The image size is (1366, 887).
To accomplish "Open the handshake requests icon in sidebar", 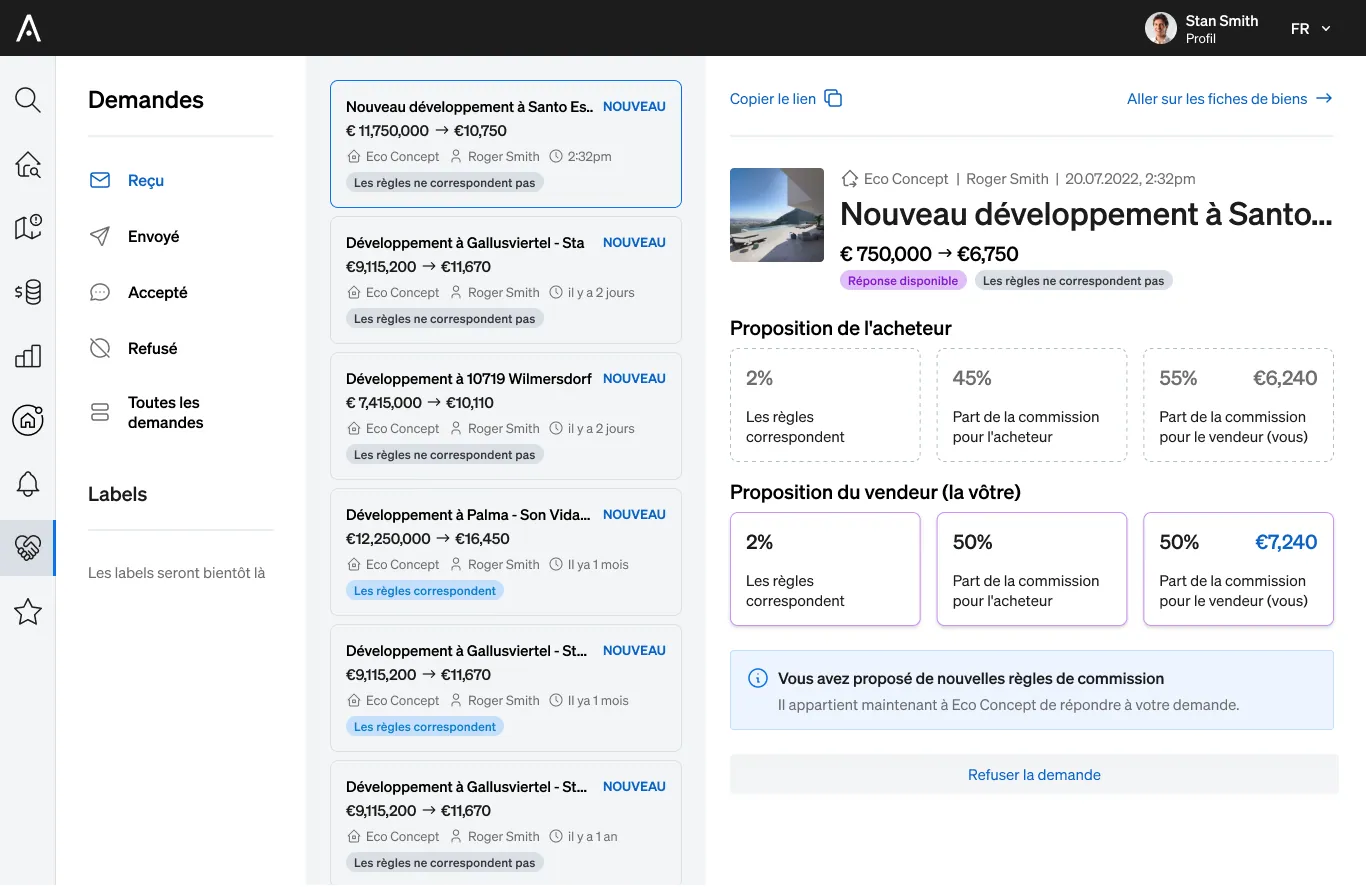I will (x=28, y=548).
